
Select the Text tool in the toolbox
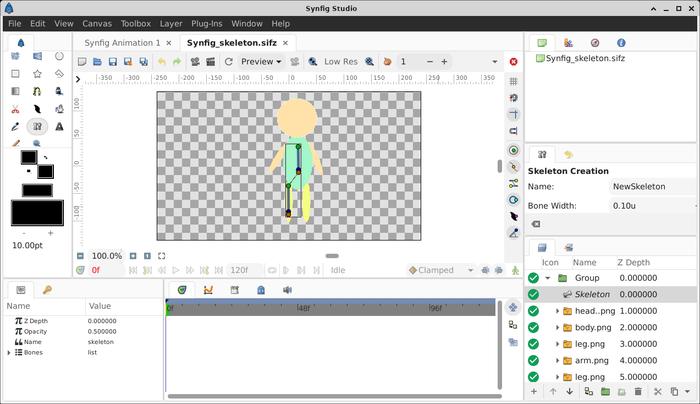tap(59, 127)
